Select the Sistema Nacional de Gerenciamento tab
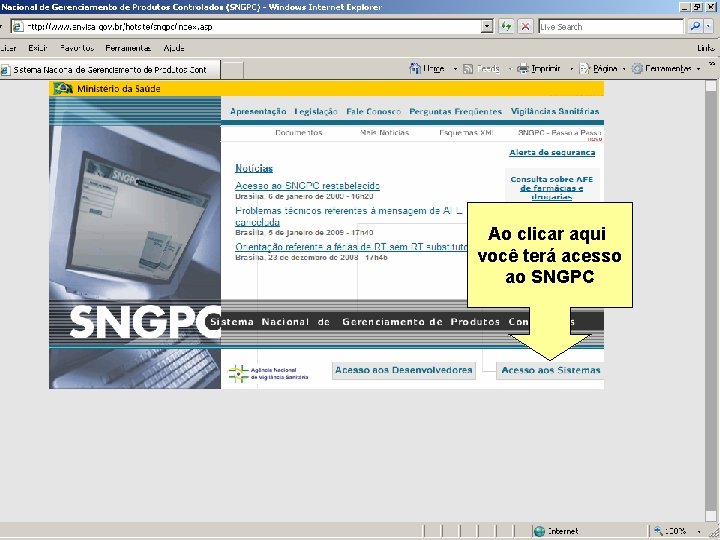The height and width of the screenshot is (540, 720). (110, 70)
